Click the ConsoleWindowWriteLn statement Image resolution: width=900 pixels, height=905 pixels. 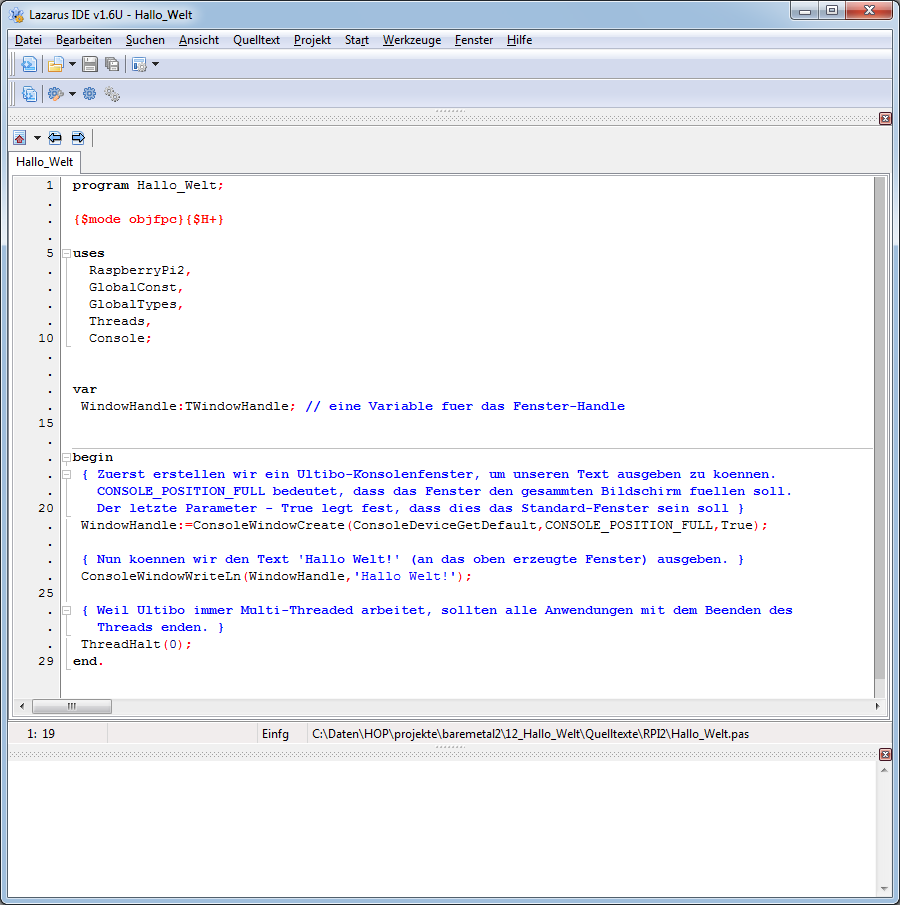coord(276,577)
